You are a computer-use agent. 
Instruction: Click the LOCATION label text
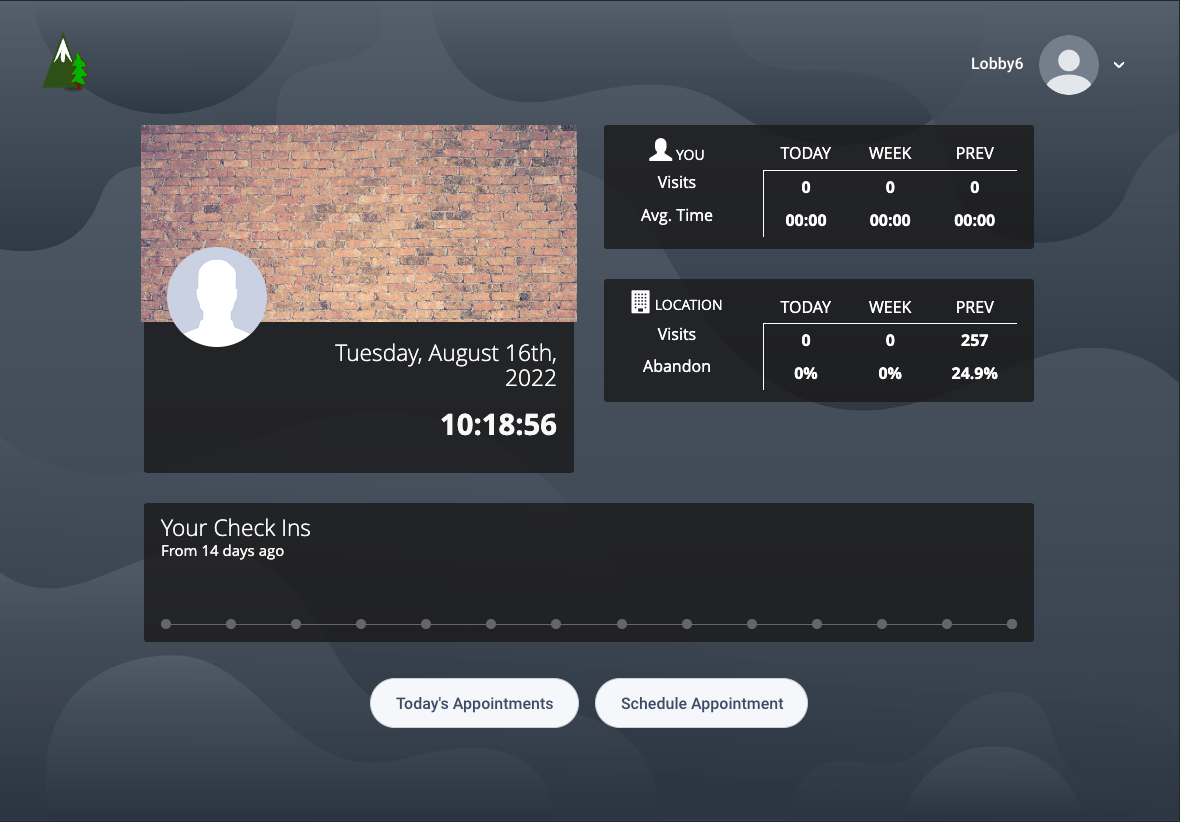point(689,305)
